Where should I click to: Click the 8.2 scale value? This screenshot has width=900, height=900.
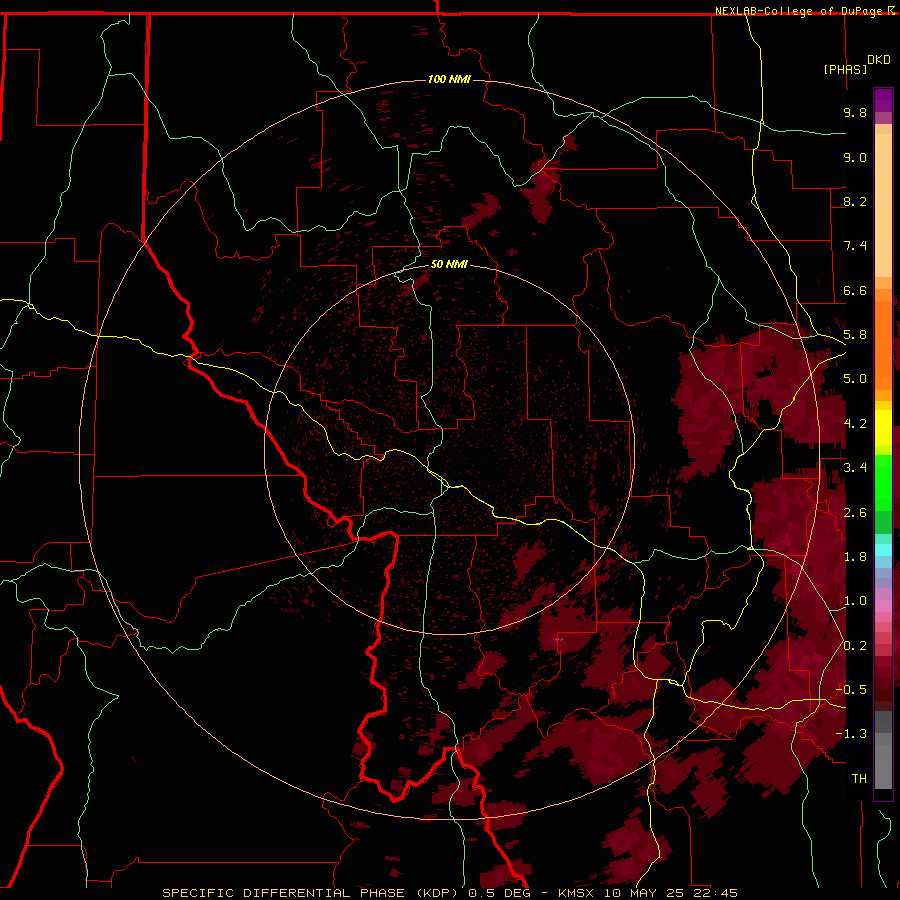coord(855,201)
